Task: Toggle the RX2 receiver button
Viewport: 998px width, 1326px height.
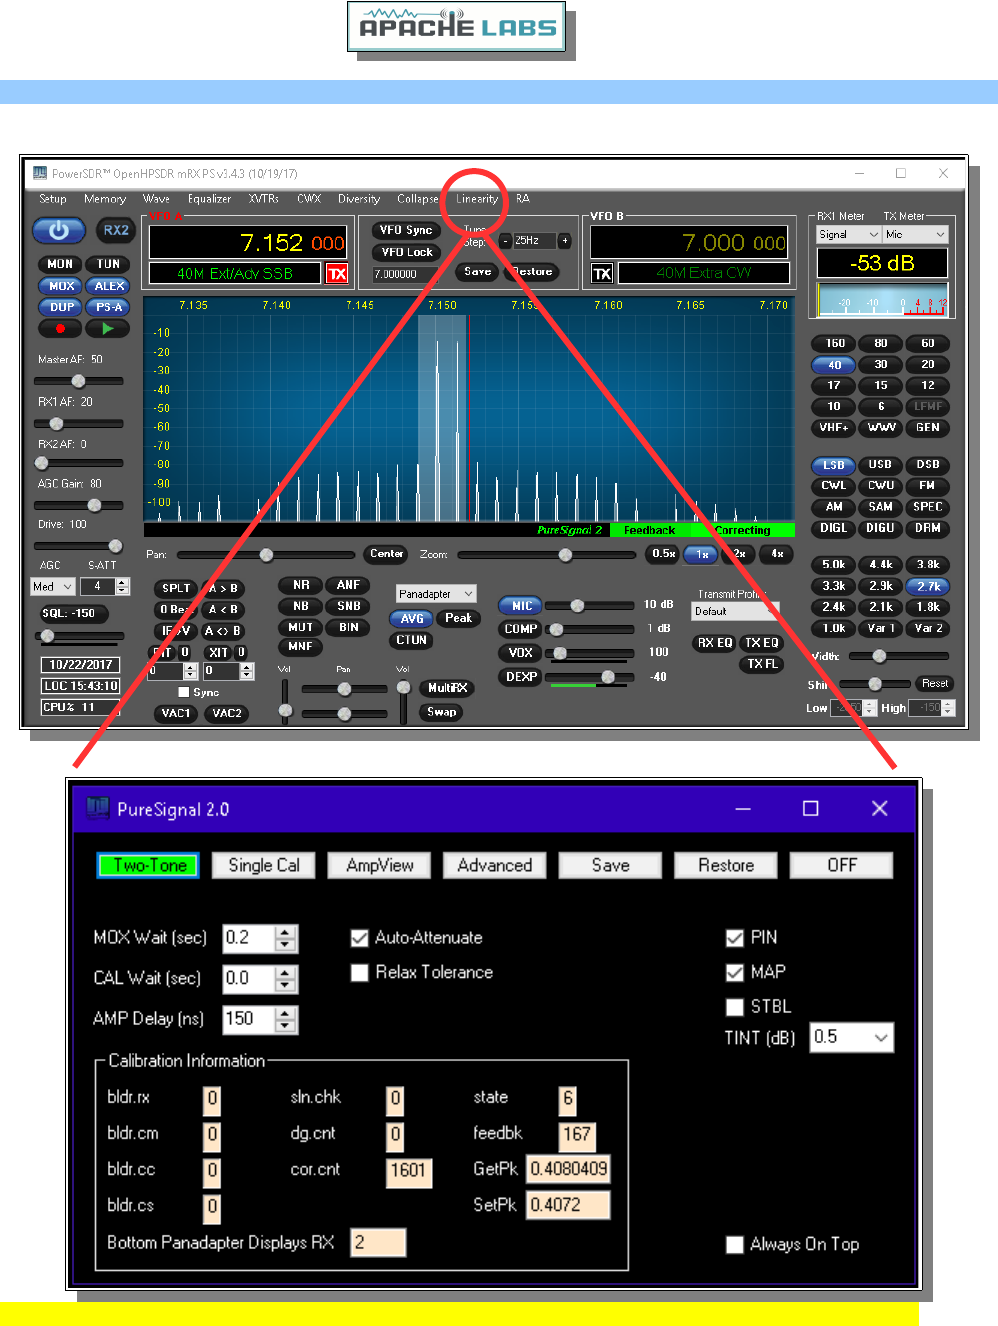Action: [x=115, y=230]
